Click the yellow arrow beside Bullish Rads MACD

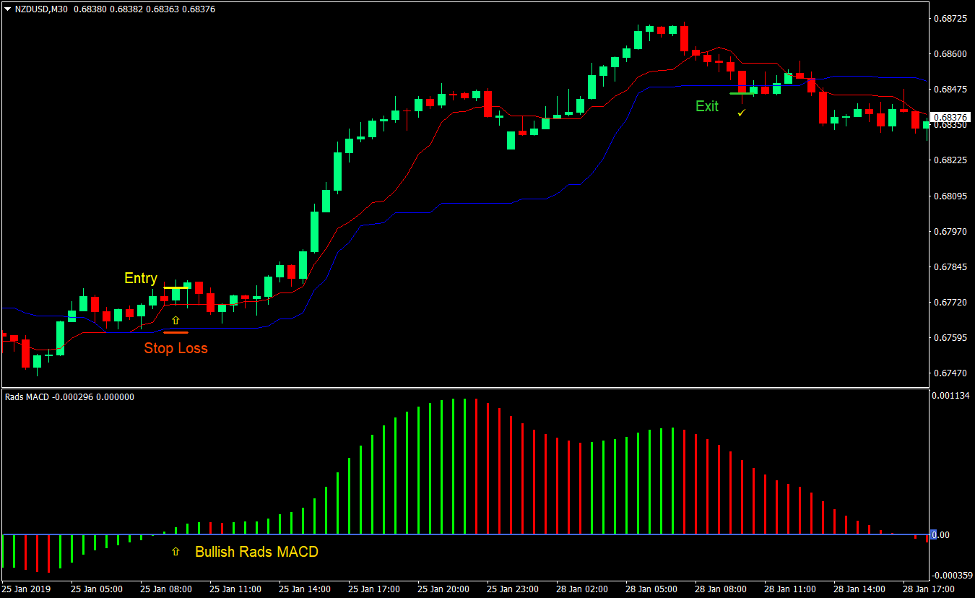tap(176, 551)
